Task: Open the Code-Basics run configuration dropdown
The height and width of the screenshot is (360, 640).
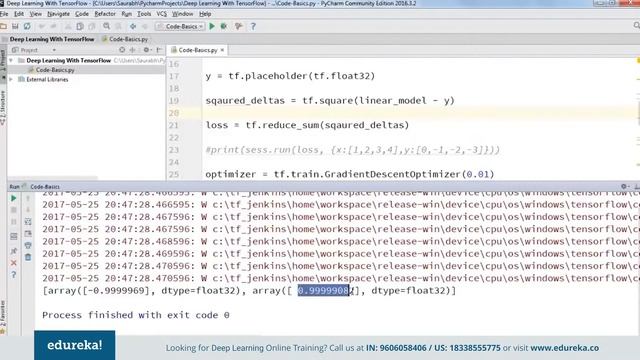Action: tap(180, 27)
